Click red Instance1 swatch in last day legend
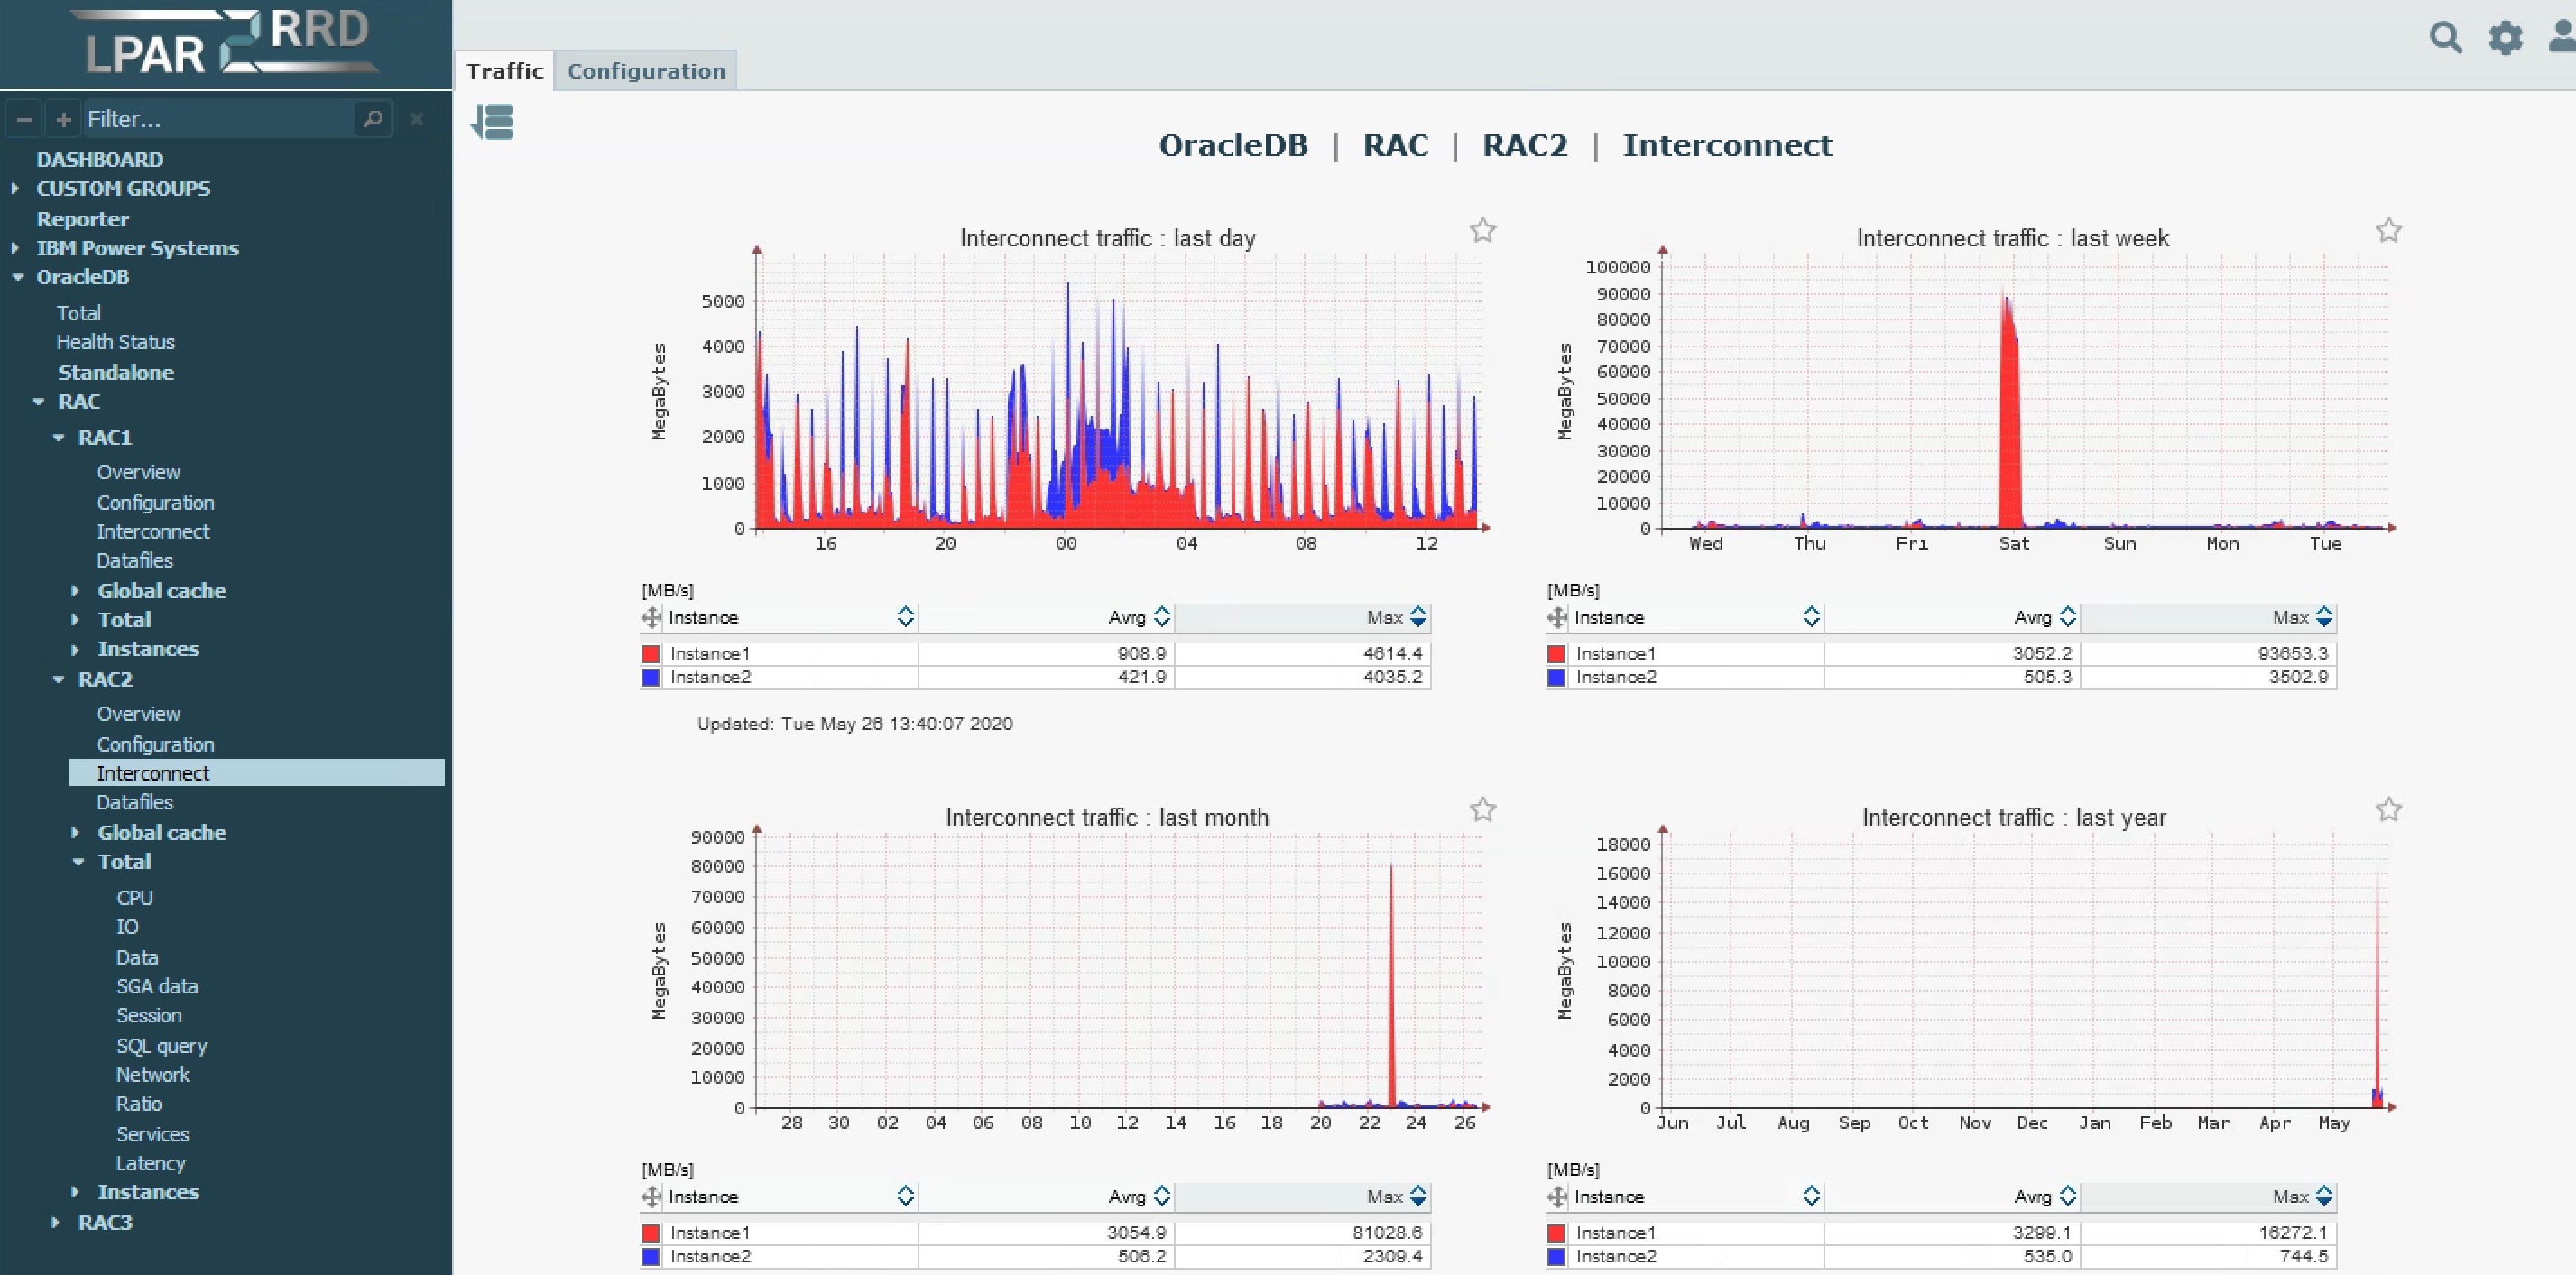Viewport: 2576px width, 1275px height. (x=651, y=654)
